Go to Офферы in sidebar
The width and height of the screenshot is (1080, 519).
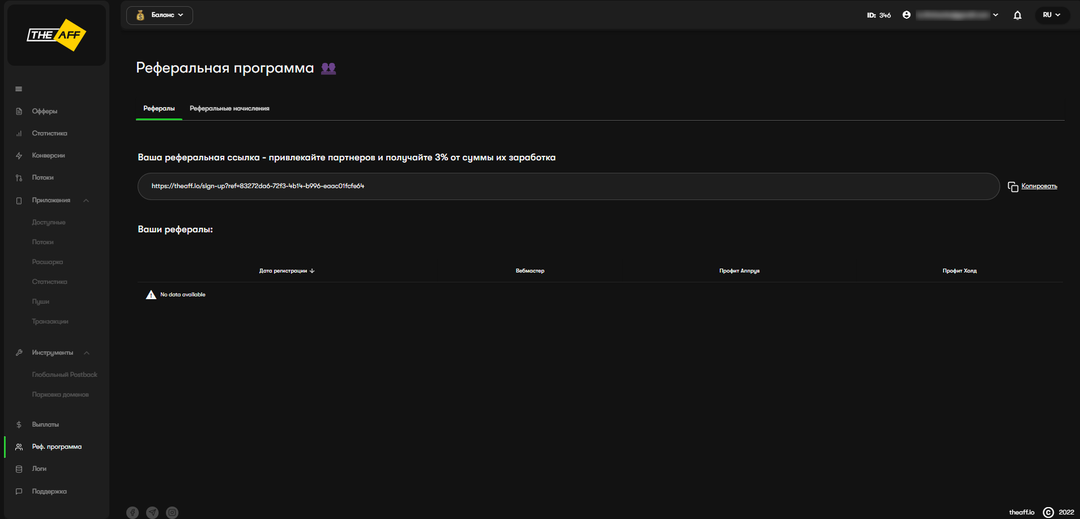click(45, 111)
